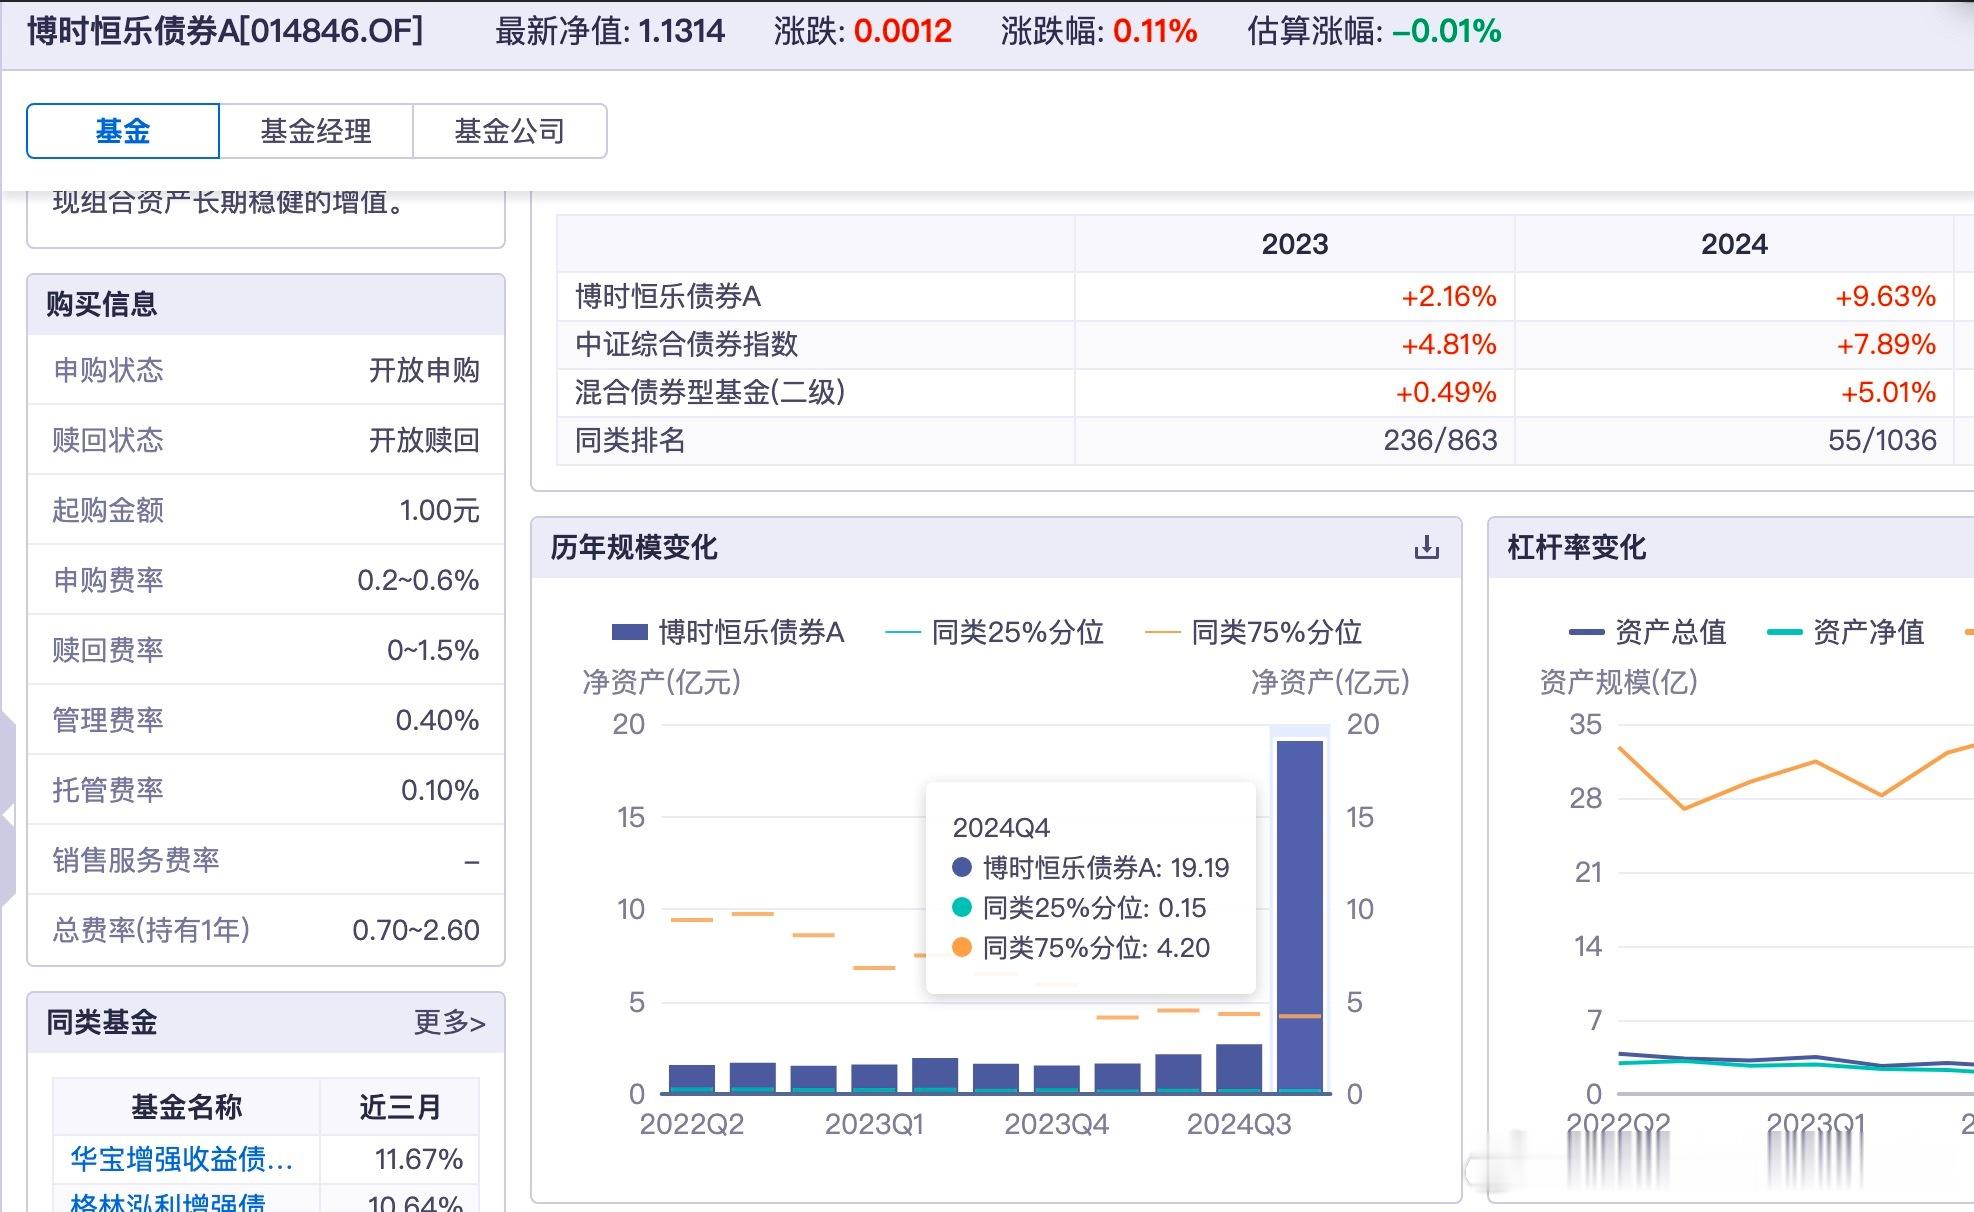Select the 2024 column header

pos(1734,244)
